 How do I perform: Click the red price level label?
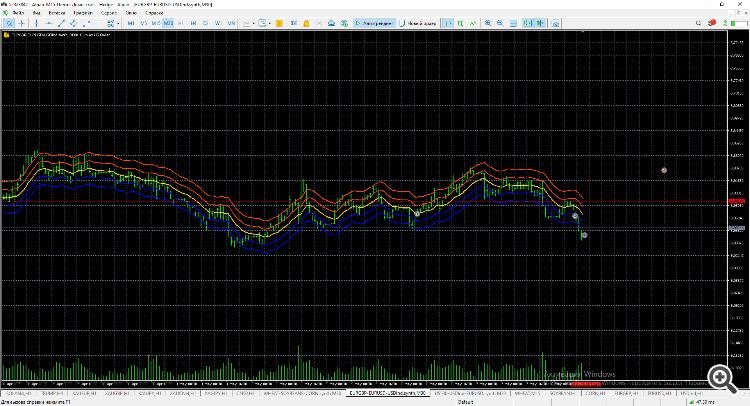(x=737, y=201)
